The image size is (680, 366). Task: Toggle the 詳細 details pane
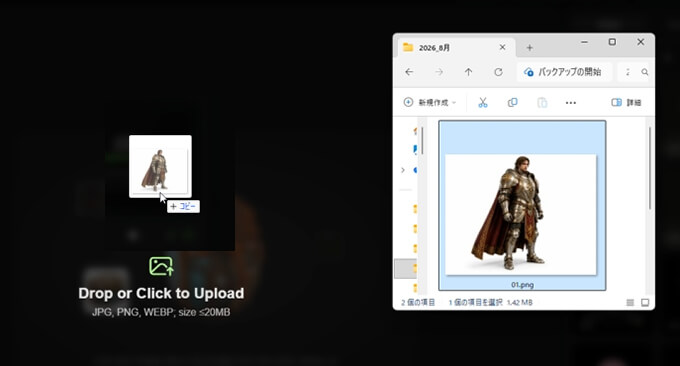[626, 103]
